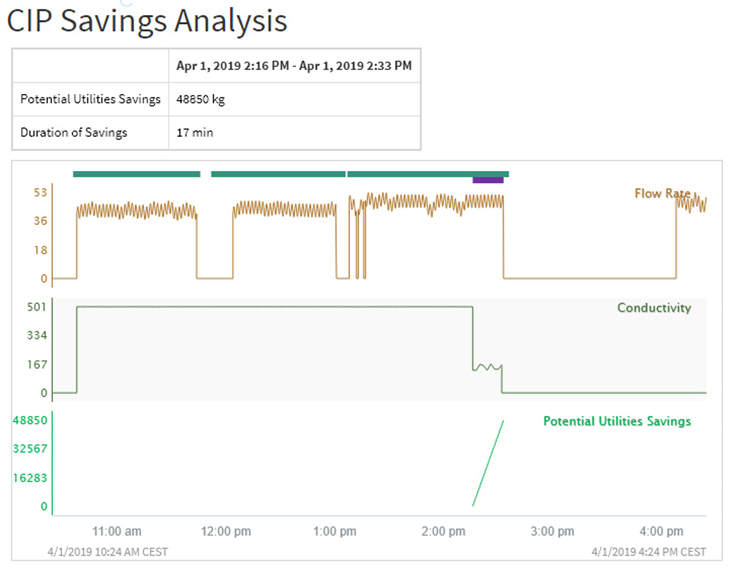Viewport: 743px width, 569px height.
Task: Click the chart end timestamp 4:24 PM CEST
Action: click(x=648, y=551)
